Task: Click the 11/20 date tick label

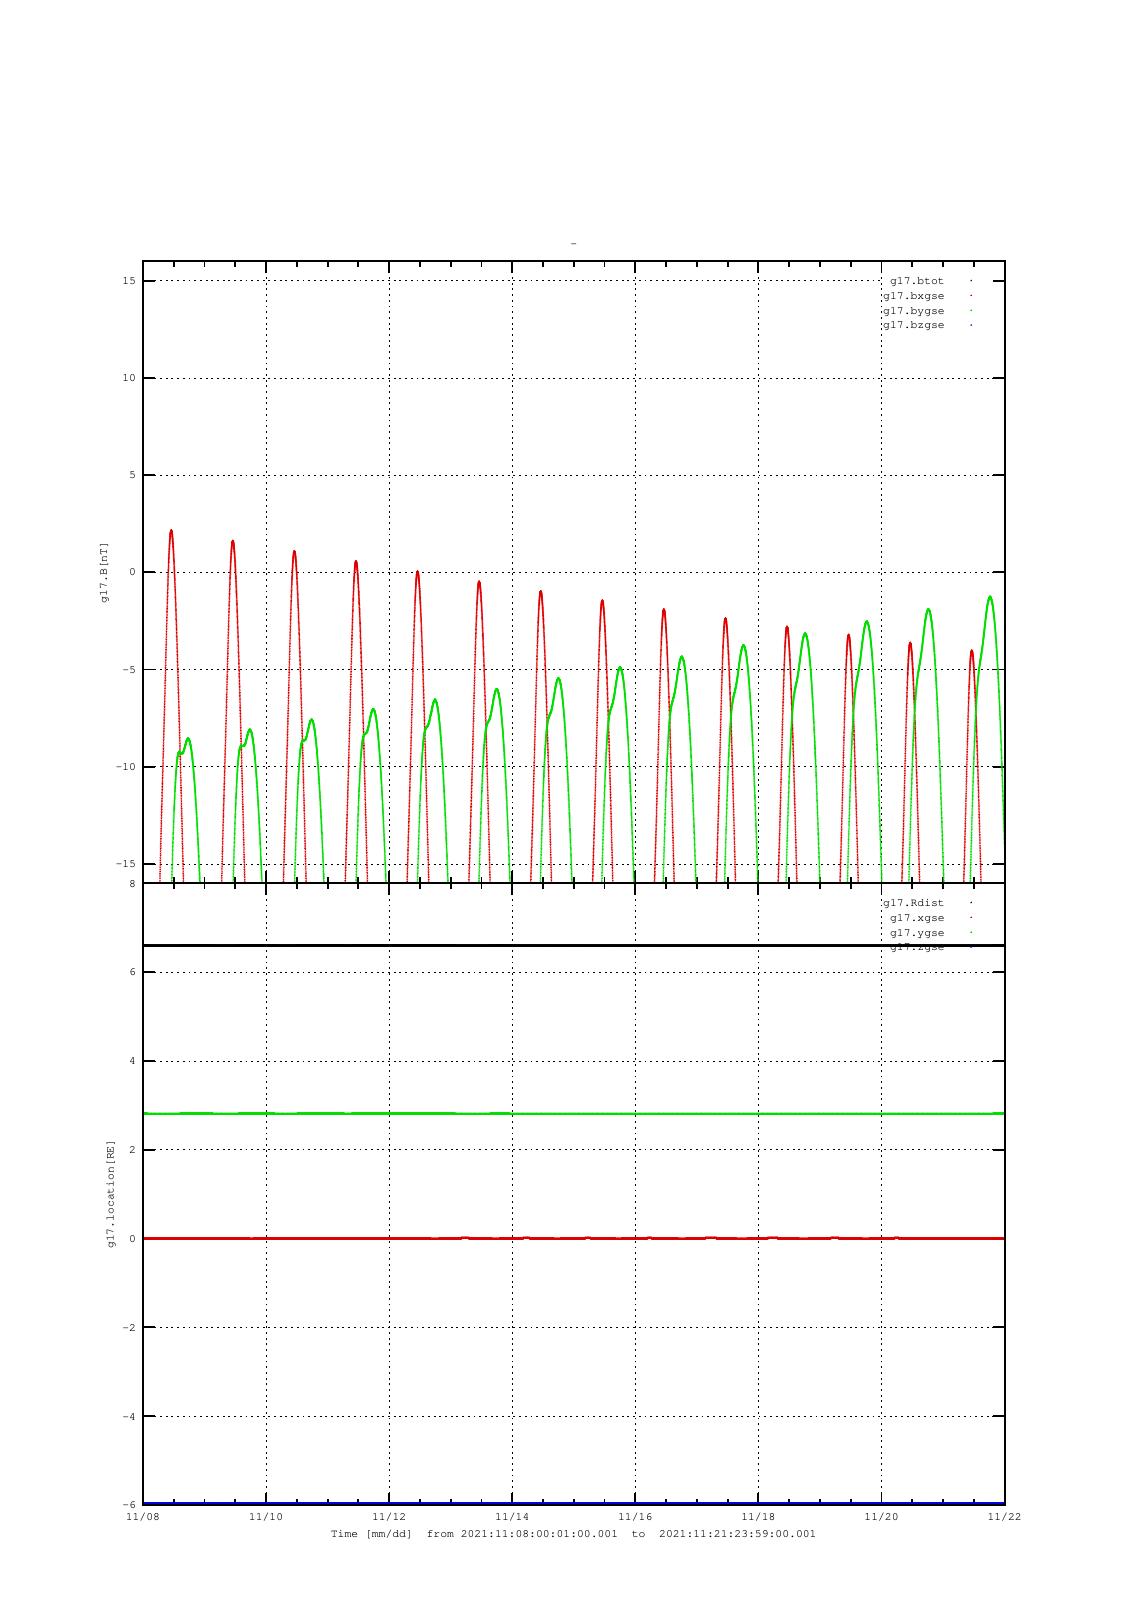Action: click(x=881, y=1517)
